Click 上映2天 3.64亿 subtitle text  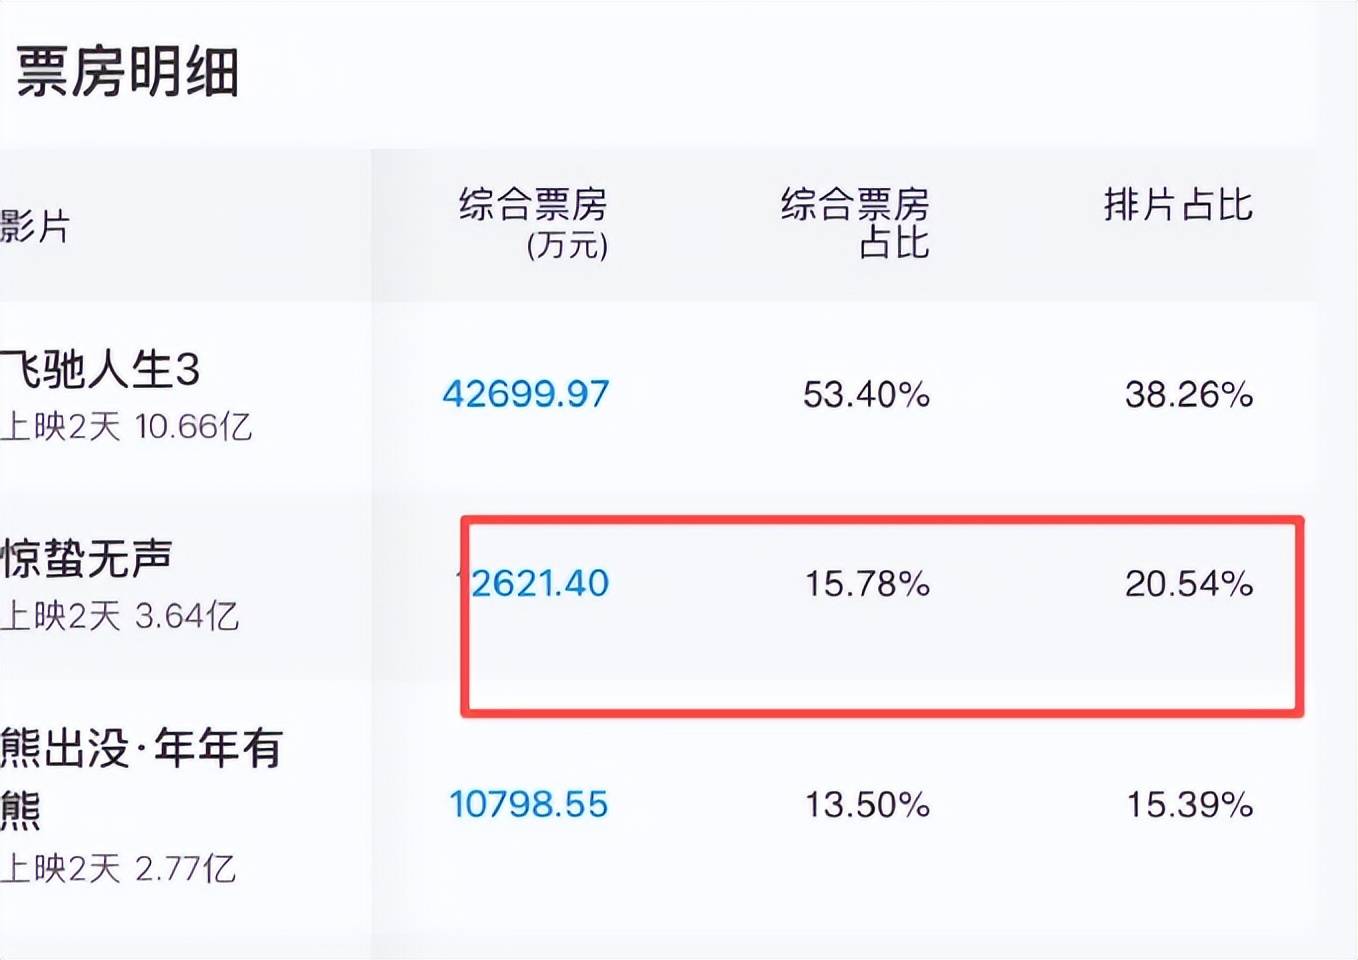[x=120, y=616]
